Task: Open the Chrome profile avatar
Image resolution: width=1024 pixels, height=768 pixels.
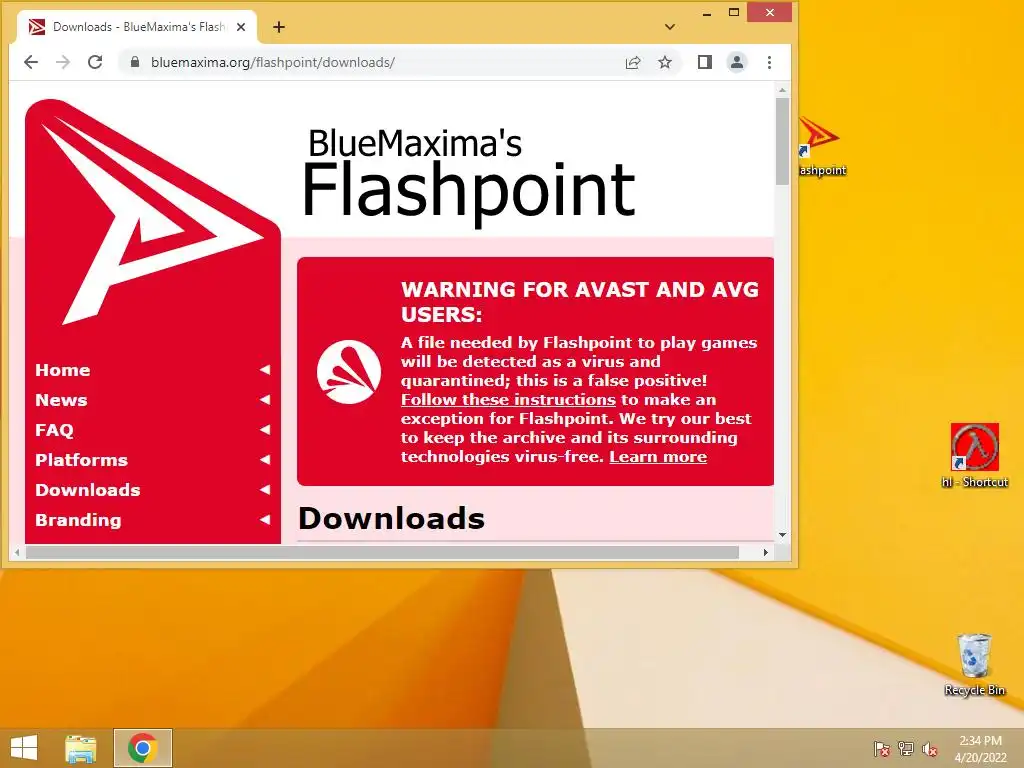Action: (737, 62)
